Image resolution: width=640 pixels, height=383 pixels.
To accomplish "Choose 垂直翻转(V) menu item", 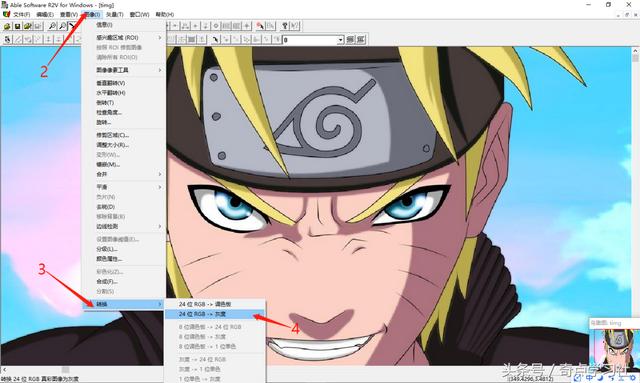I will tap(124, 83).
